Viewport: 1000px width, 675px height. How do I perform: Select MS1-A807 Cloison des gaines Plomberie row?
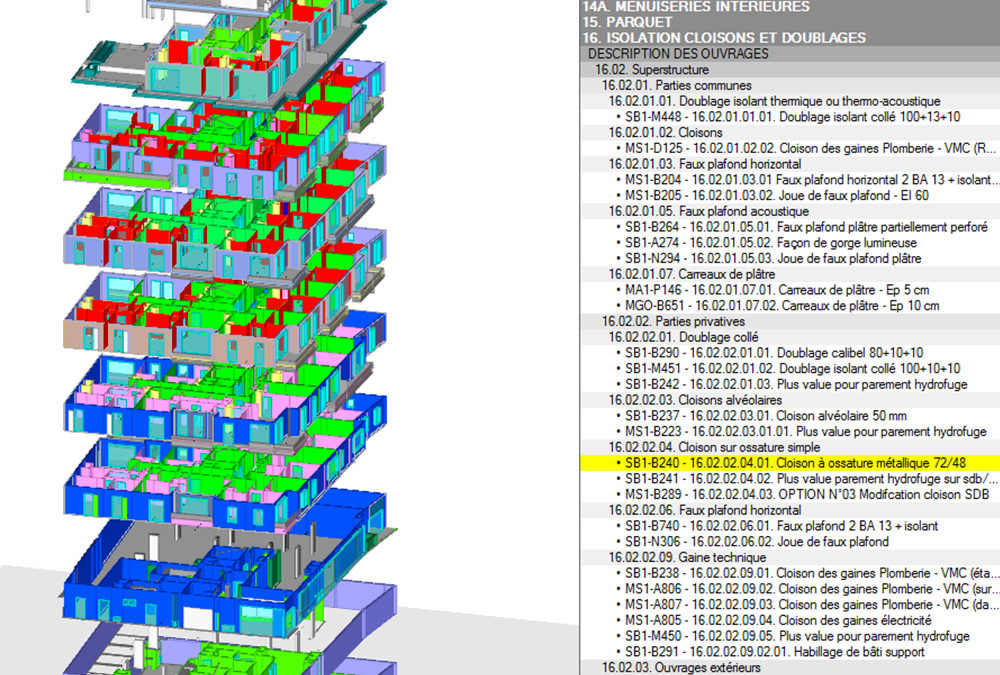point(790,605)
